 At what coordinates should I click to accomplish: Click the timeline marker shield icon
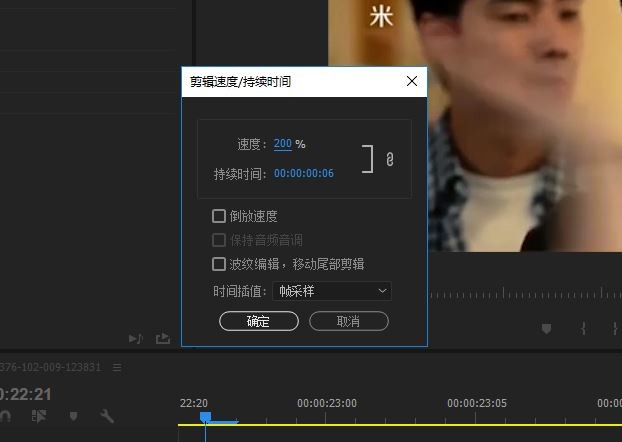click(x=73, y=416)
